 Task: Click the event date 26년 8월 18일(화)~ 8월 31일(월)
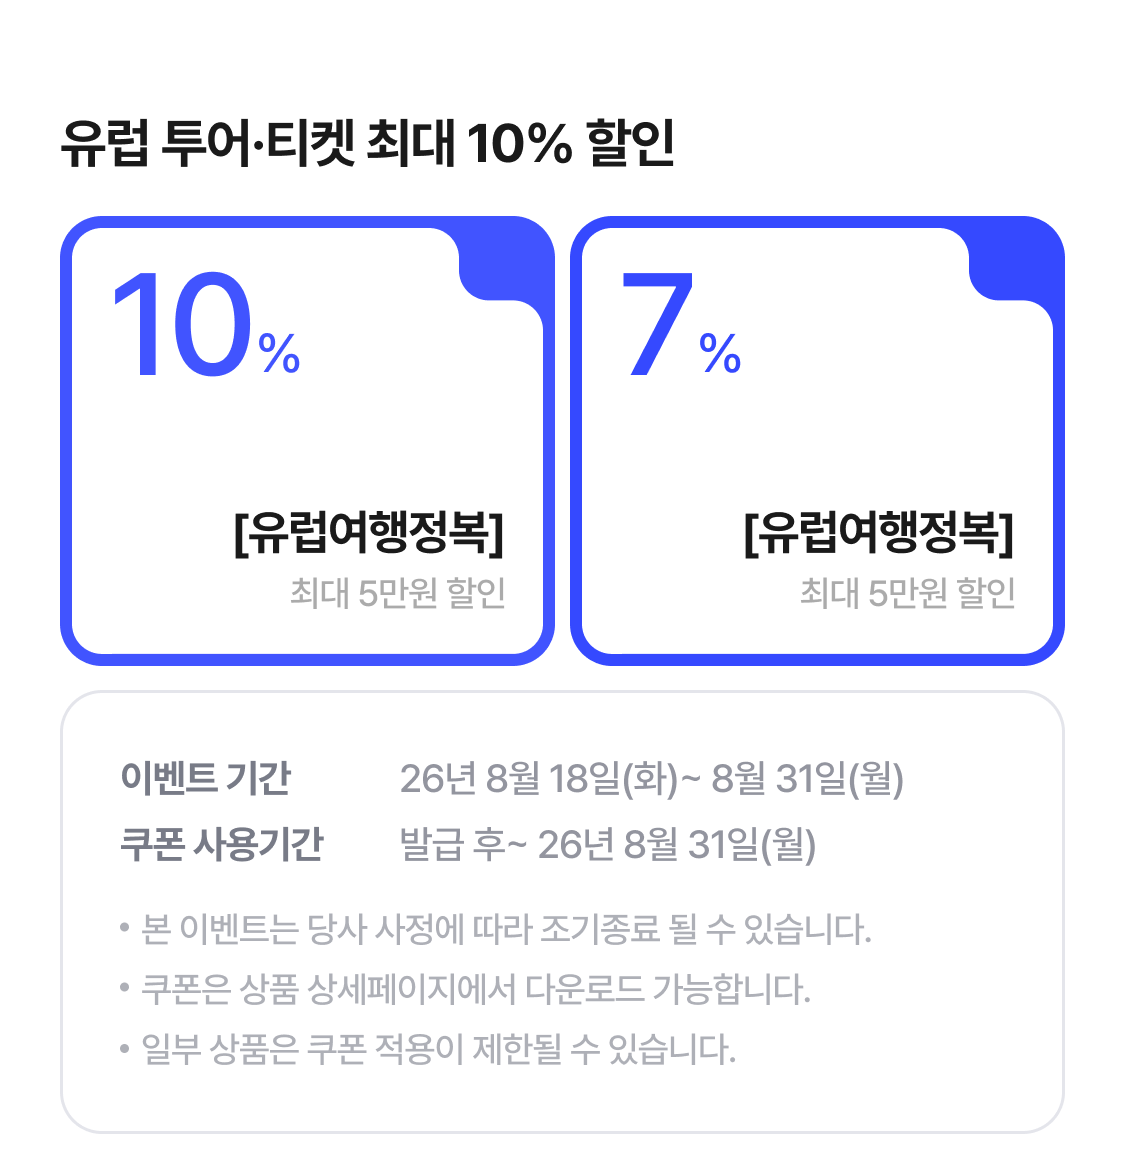[x=652, y=778]
